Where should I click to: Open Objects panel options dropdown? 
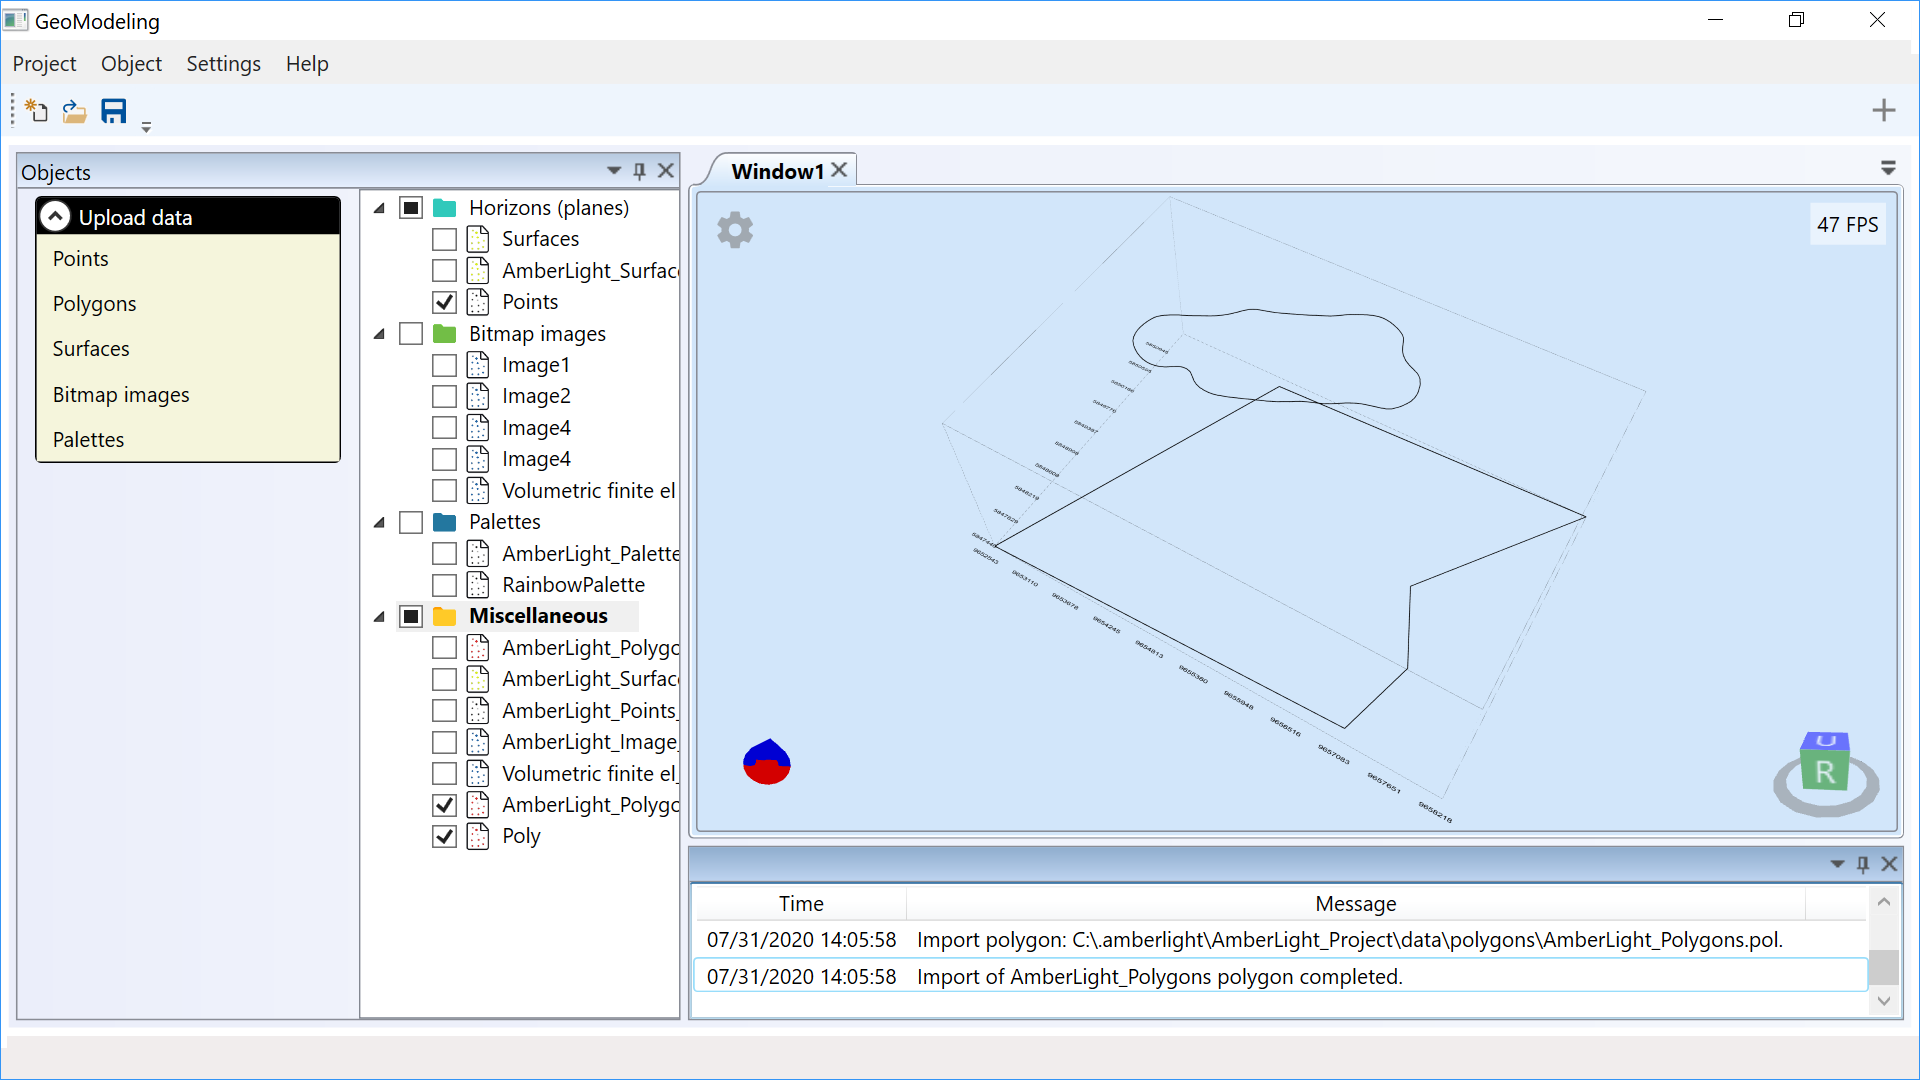(614, 171)
